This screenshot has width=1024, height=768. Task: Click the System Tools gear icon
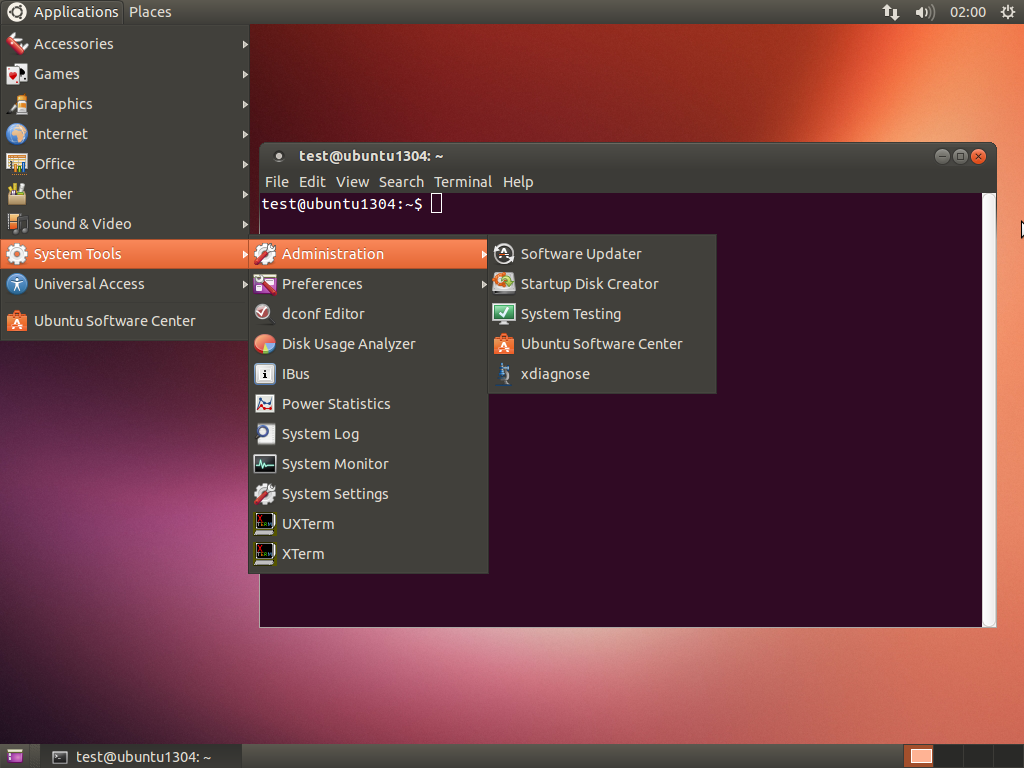(17, 254)
